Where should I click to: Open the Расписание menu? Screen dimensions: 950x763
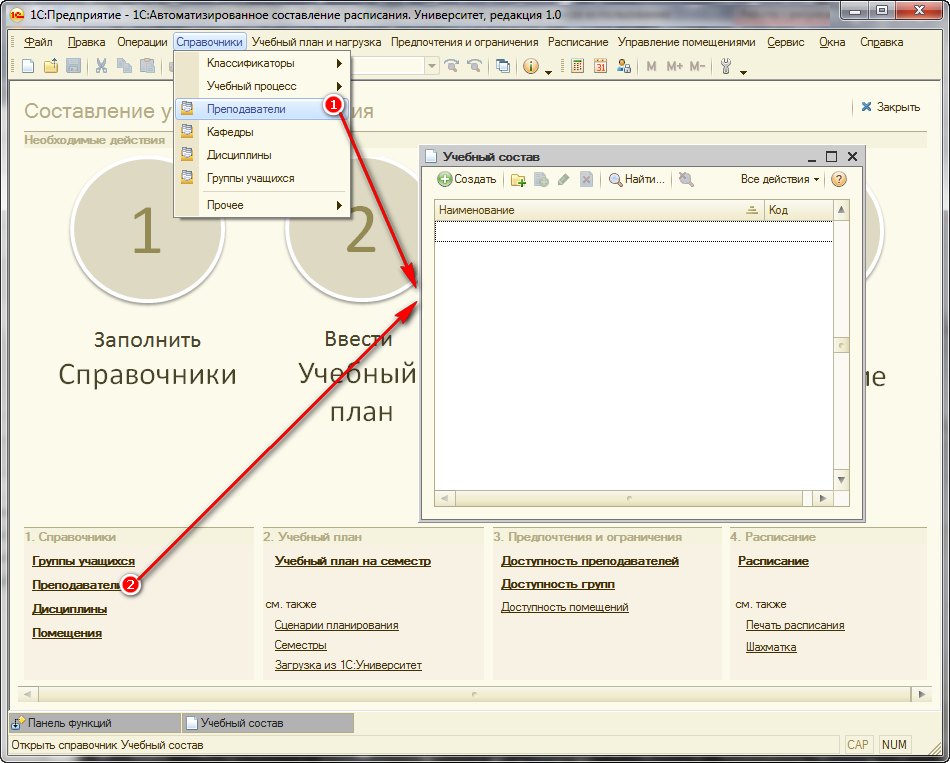578,42
